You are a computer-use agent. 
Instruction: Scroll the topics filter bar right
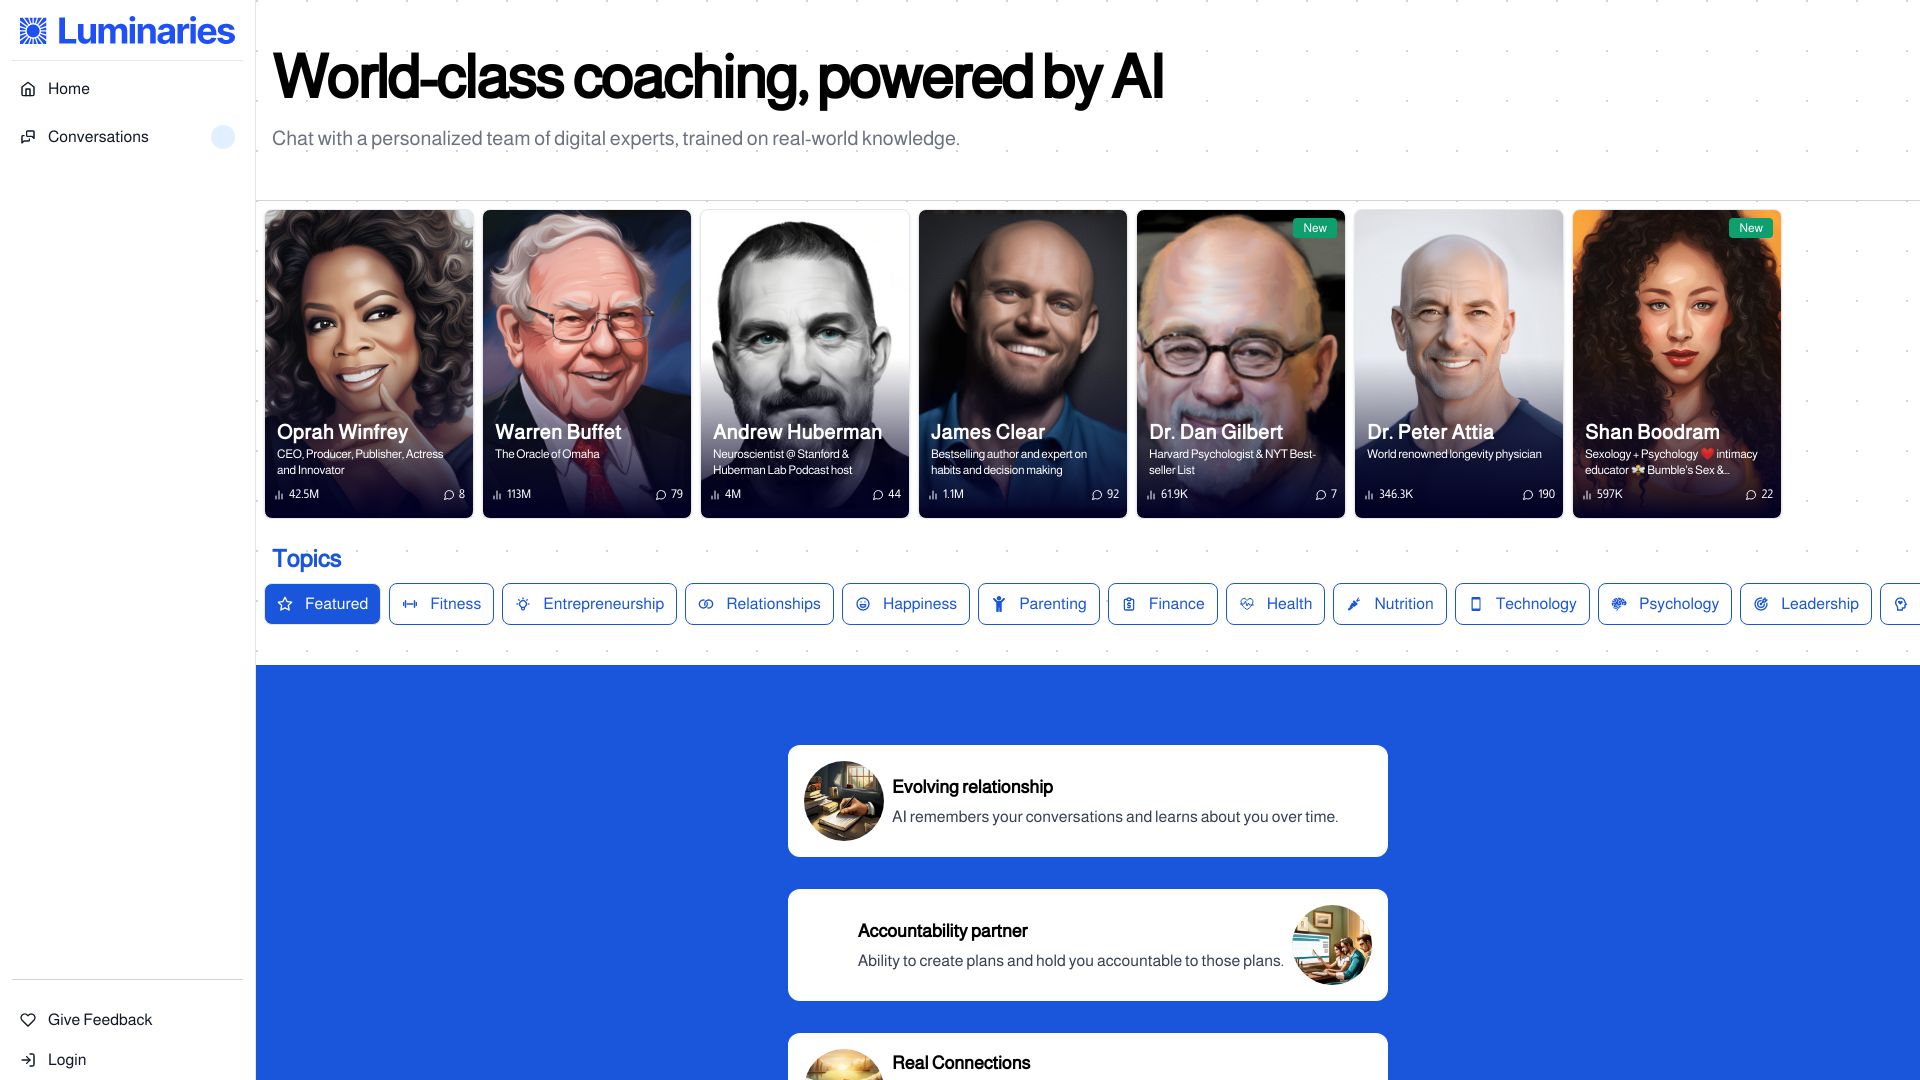point(1903,603)
